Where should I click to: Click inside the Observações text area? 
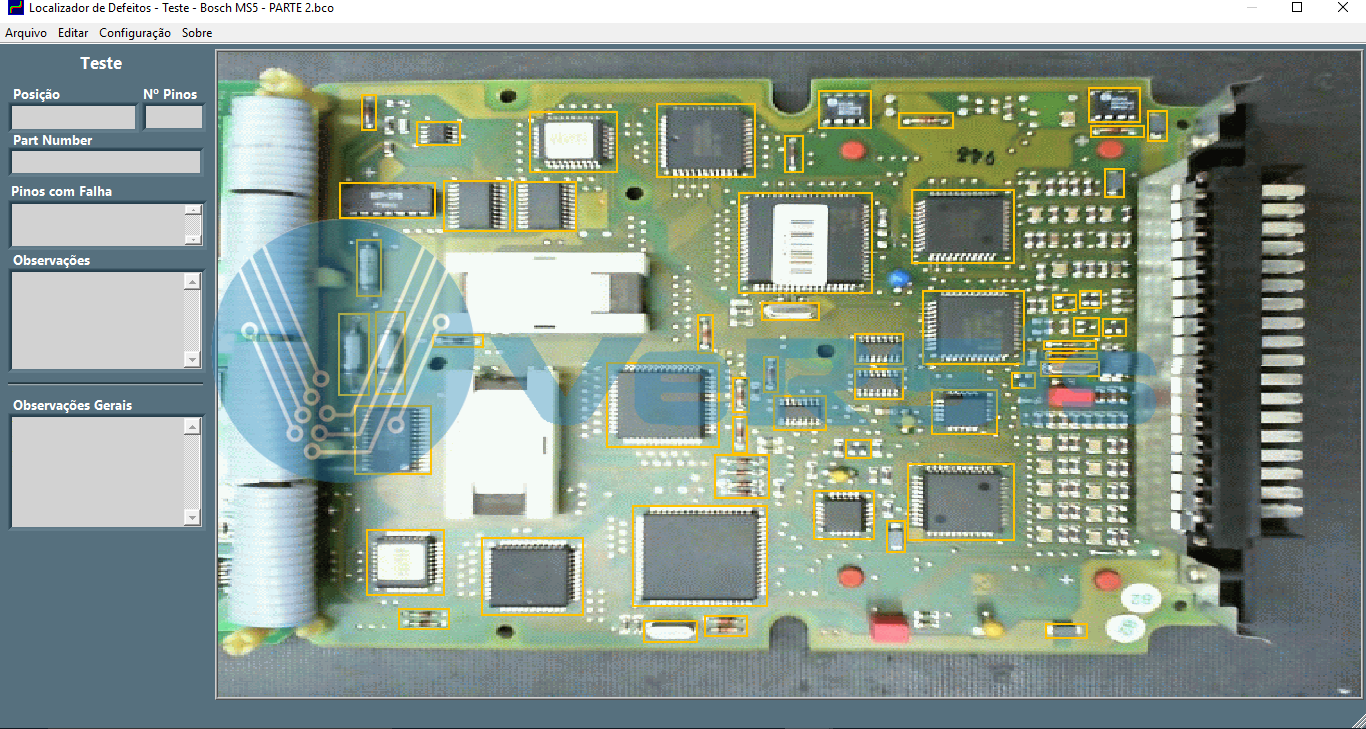point(97,320)
